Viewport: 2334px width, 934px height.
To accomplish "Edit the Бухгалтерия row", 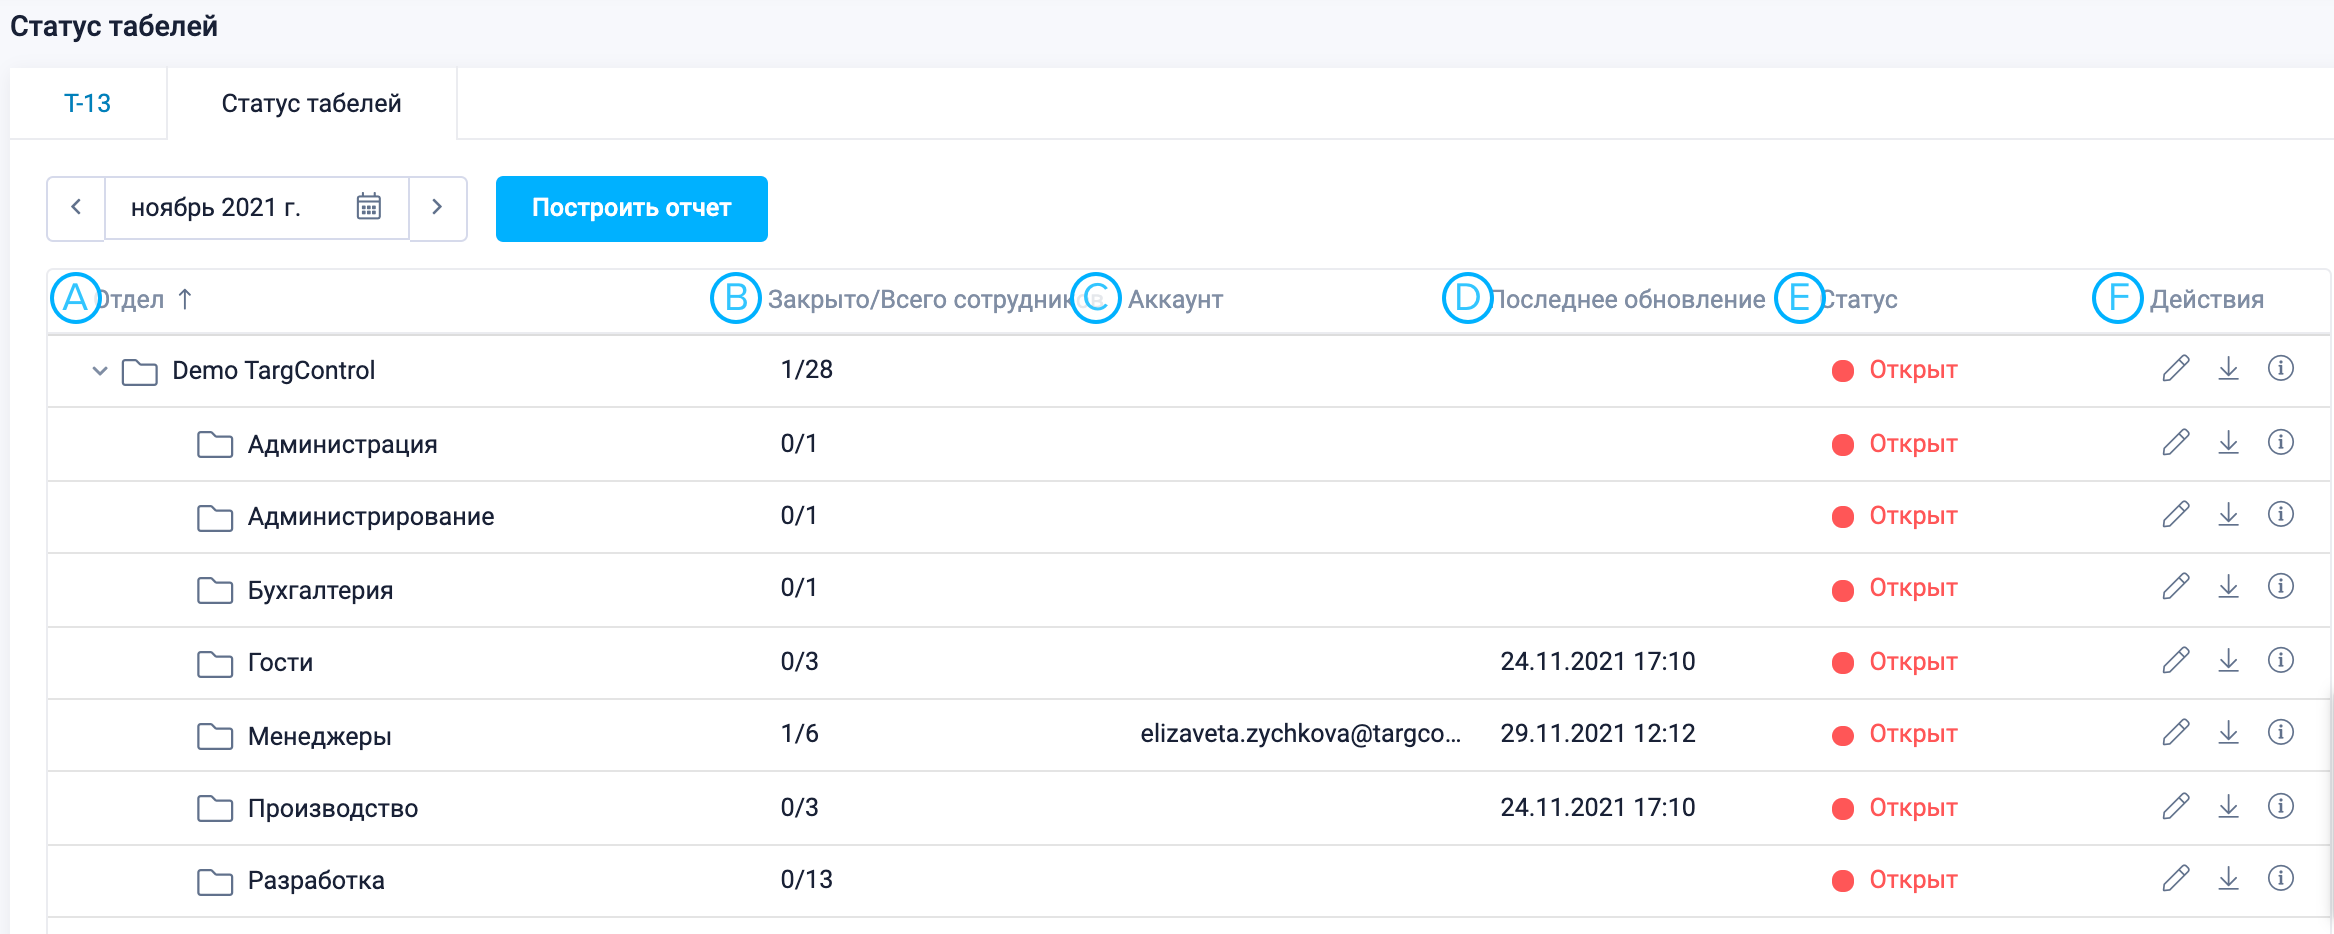I will click(x=2176, y=587).
